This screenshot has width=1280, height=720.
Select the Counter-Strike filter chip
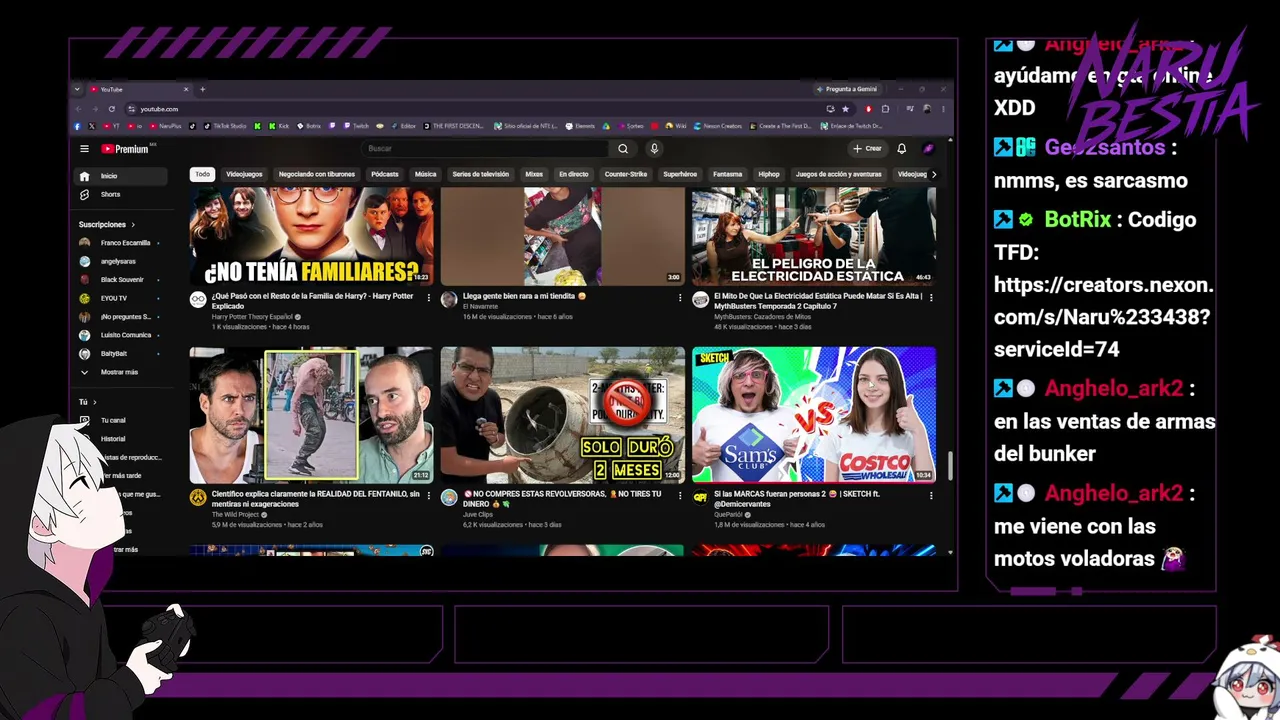coord(626,174)
